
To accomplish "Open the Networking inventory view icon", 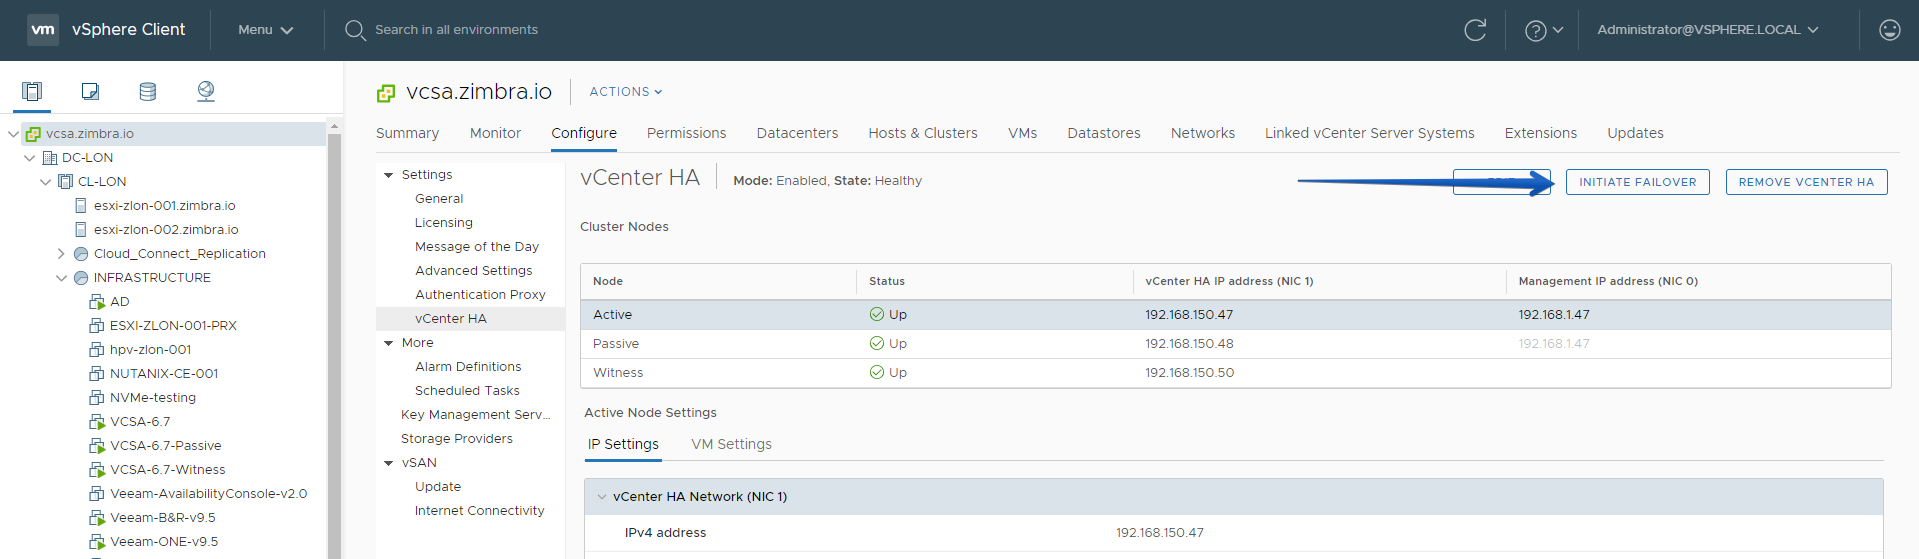I will [206, 91].
